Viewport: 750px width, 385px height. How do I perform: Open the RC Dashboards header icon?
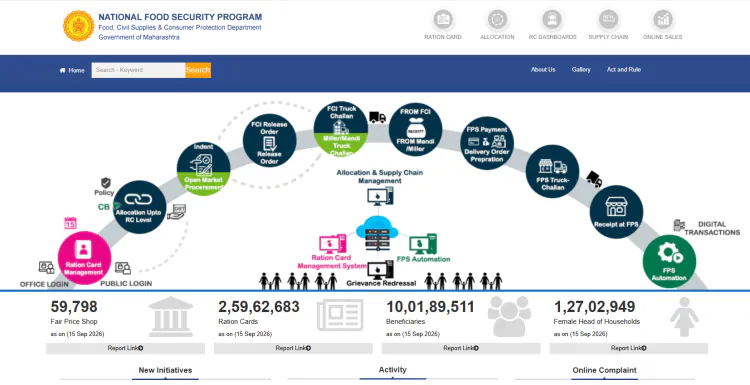552,20
